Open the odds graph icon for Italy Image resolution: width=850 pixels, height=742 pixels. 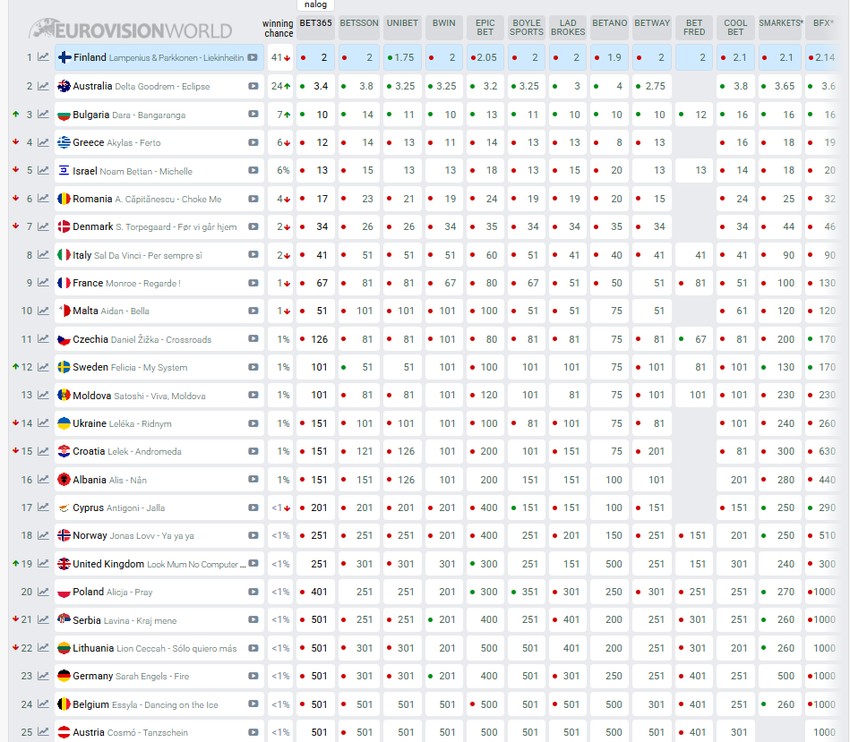pyautogui.click(x=43, y=255)
